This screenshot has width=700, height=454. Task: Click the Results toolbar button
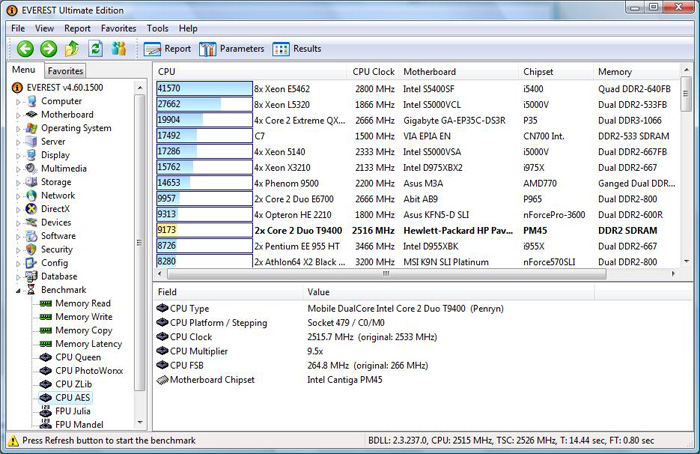pyautogui.click(x=297, y=48)
